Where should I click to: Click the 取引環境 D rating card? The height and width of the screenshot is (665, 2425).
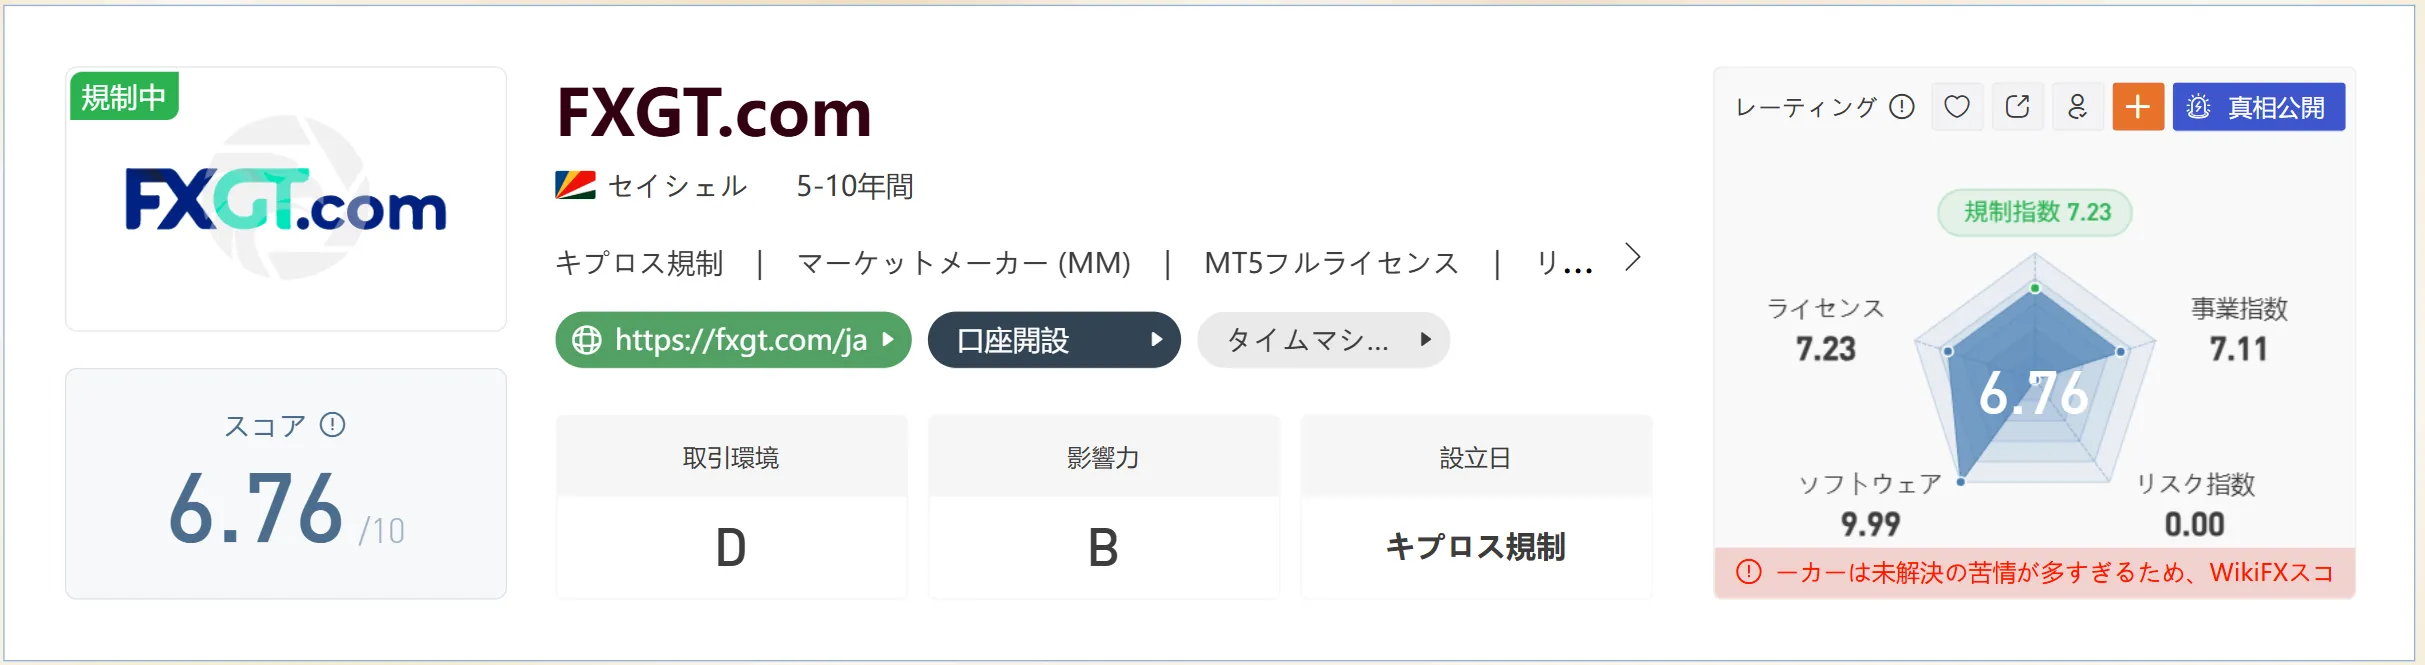click(x=732, y=507)
